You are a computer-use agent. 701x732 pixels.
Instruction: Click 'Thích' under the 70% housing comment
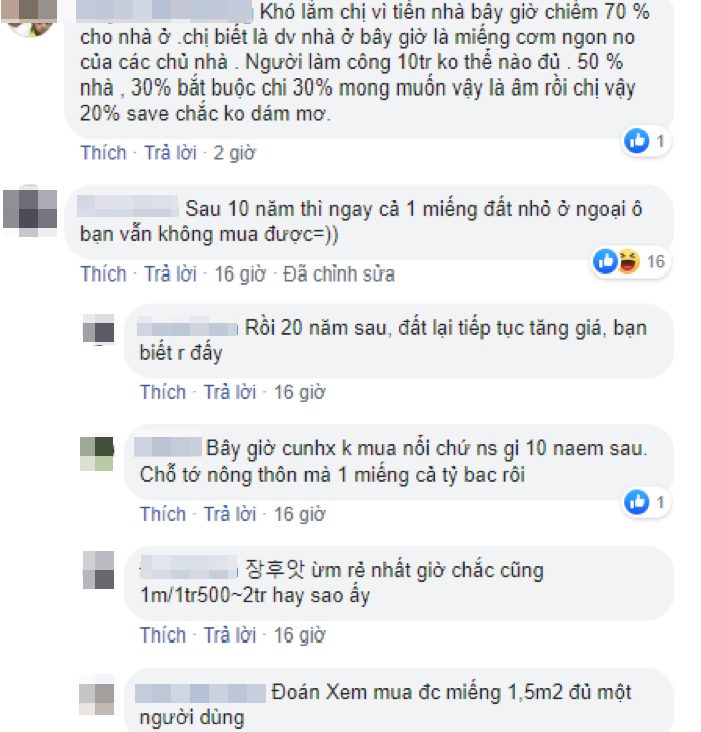103,153
